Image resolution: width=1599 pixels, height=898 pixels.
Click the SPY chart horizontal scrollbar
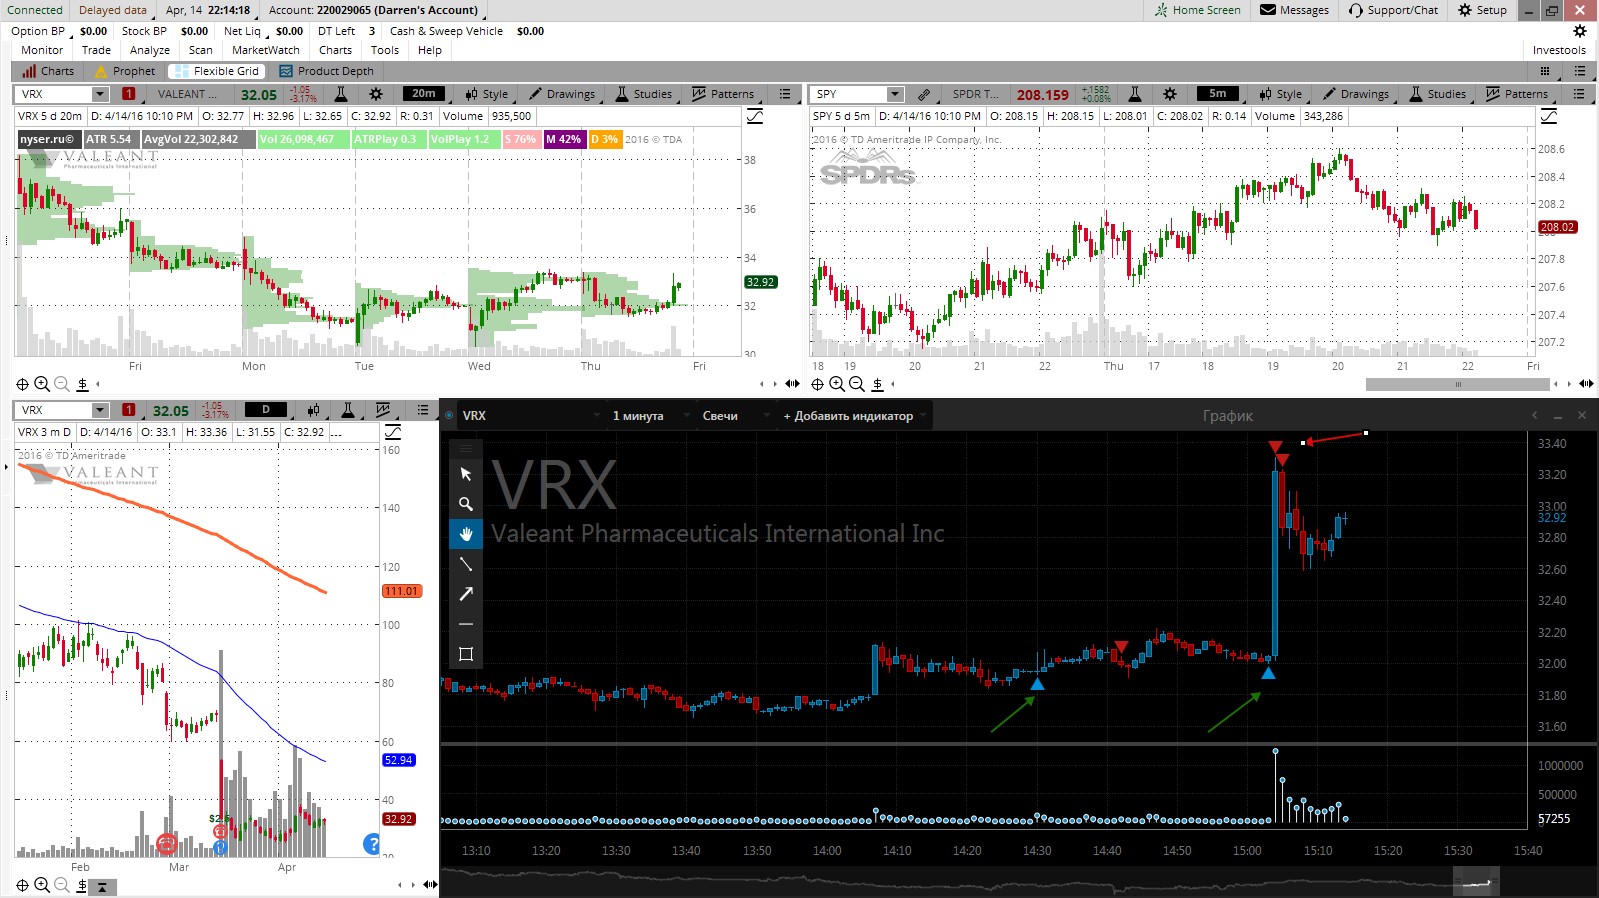pyautogui.click(x=1457, y=384)
